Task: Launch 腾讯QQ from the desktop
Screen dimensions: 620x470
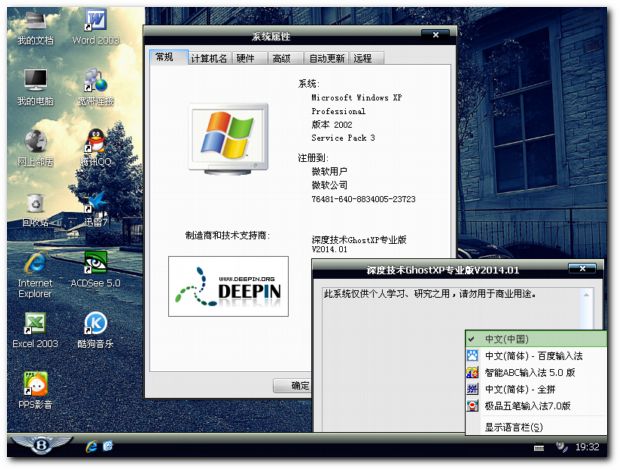Action: click(96, 142)
